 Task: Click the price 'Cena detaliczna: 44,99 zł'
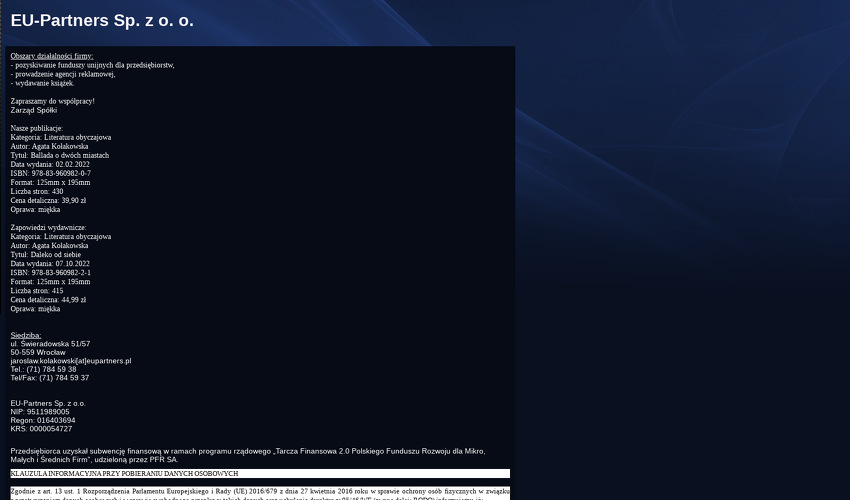tap(48, 300)
